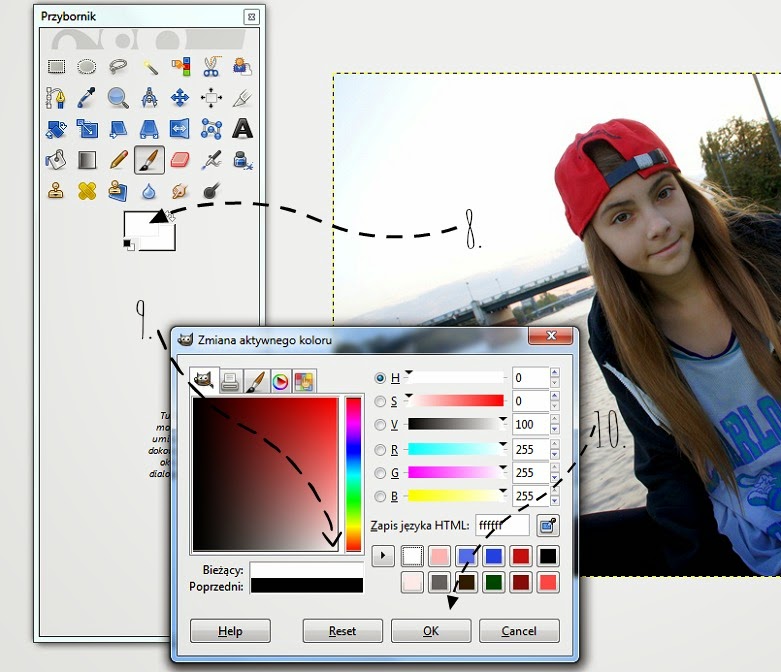The width and height of the screenshot is (781, 672).
Task: Select the Blur/Sharpen droplet tool
Action: (x=149, y=191)
